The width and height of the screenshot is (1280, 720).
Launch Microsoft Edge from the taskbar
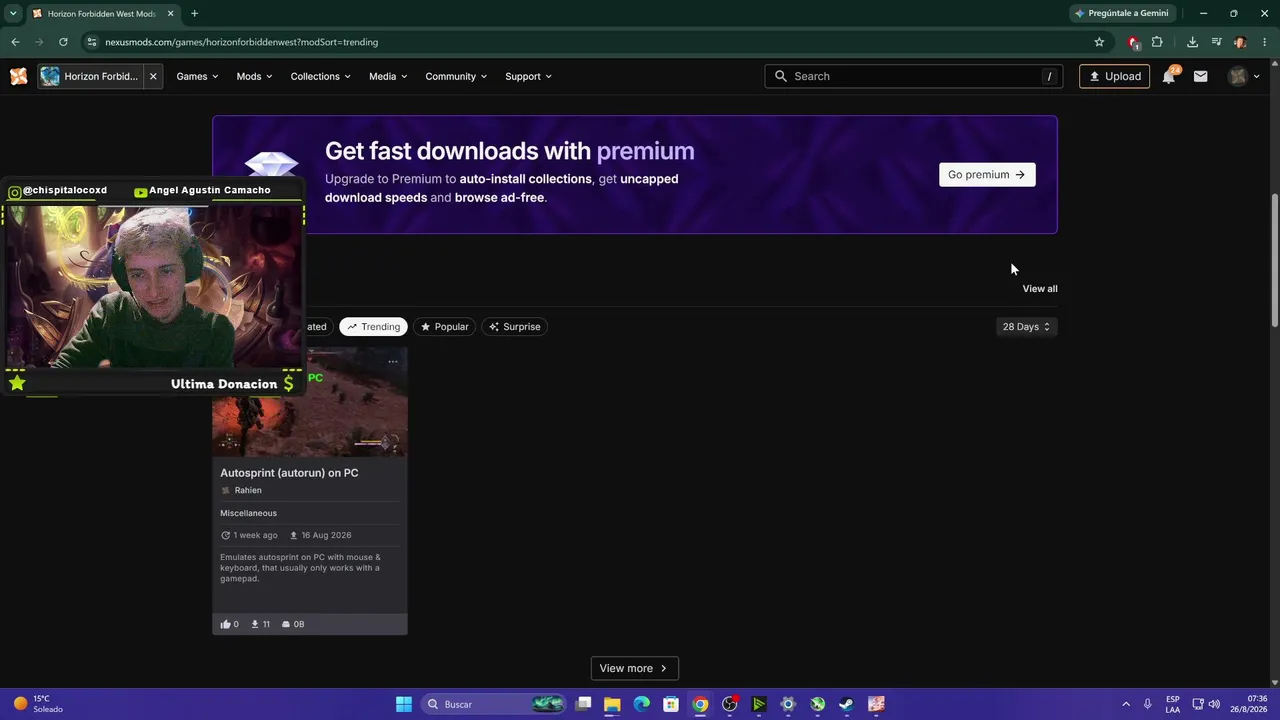[642, 704]
